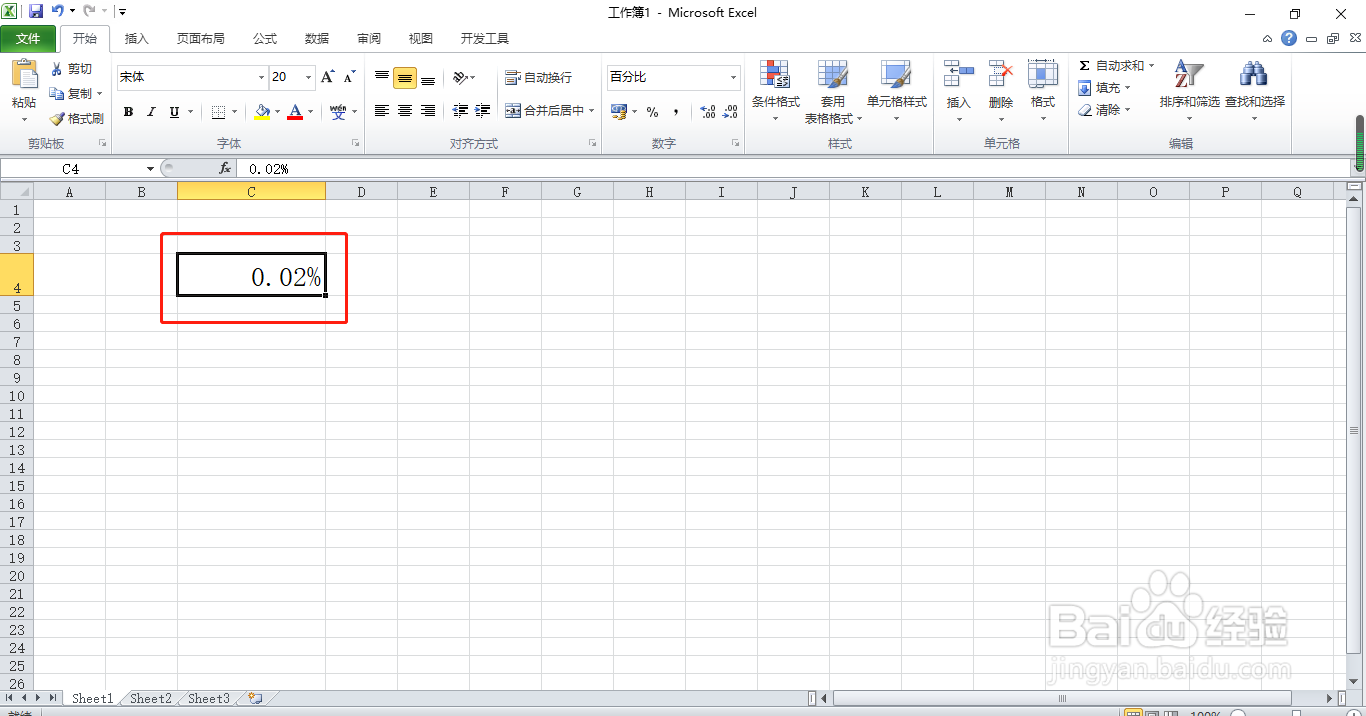Click the Copy (复制) button
Screen dimensions: 1366x716
70,93
